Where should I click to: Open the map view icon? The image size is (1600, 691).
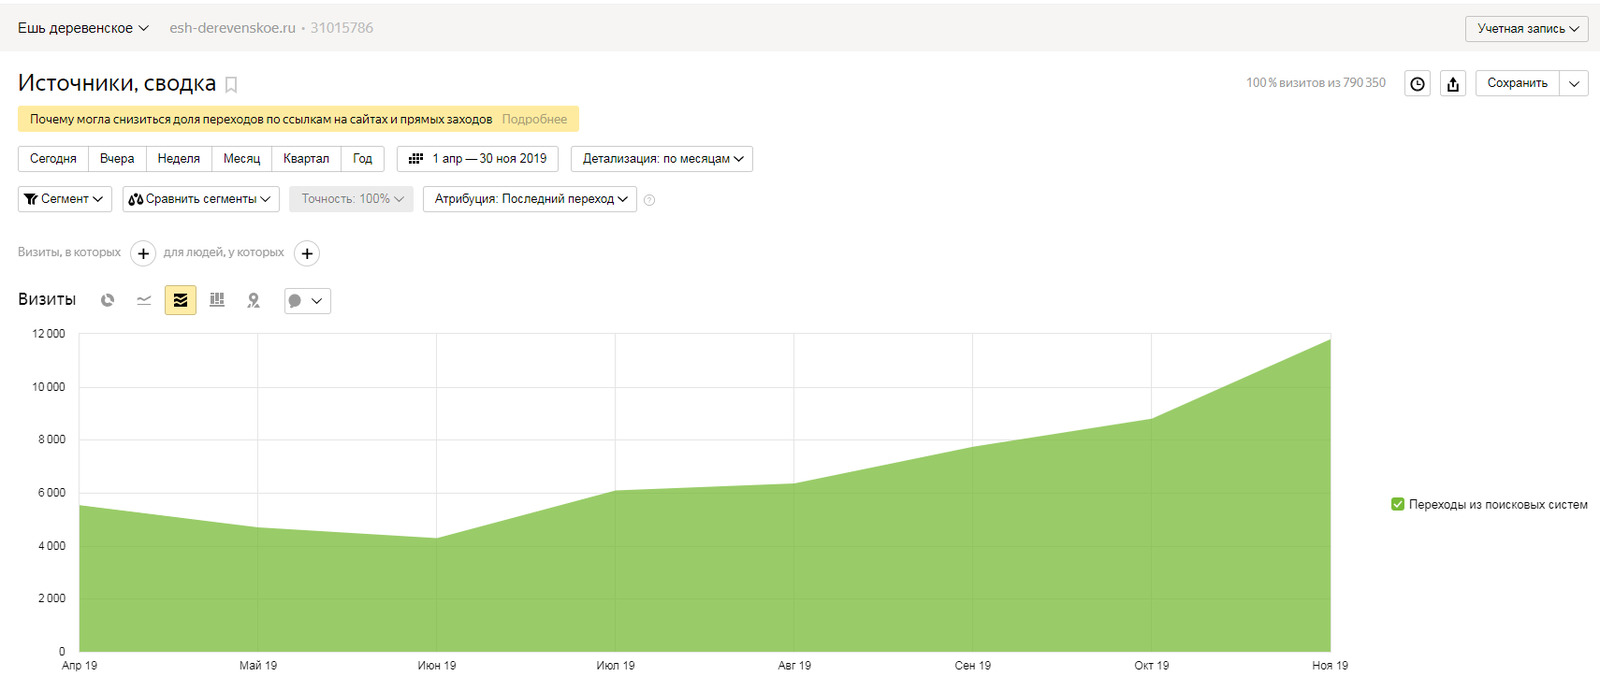(x=253, y=300)
